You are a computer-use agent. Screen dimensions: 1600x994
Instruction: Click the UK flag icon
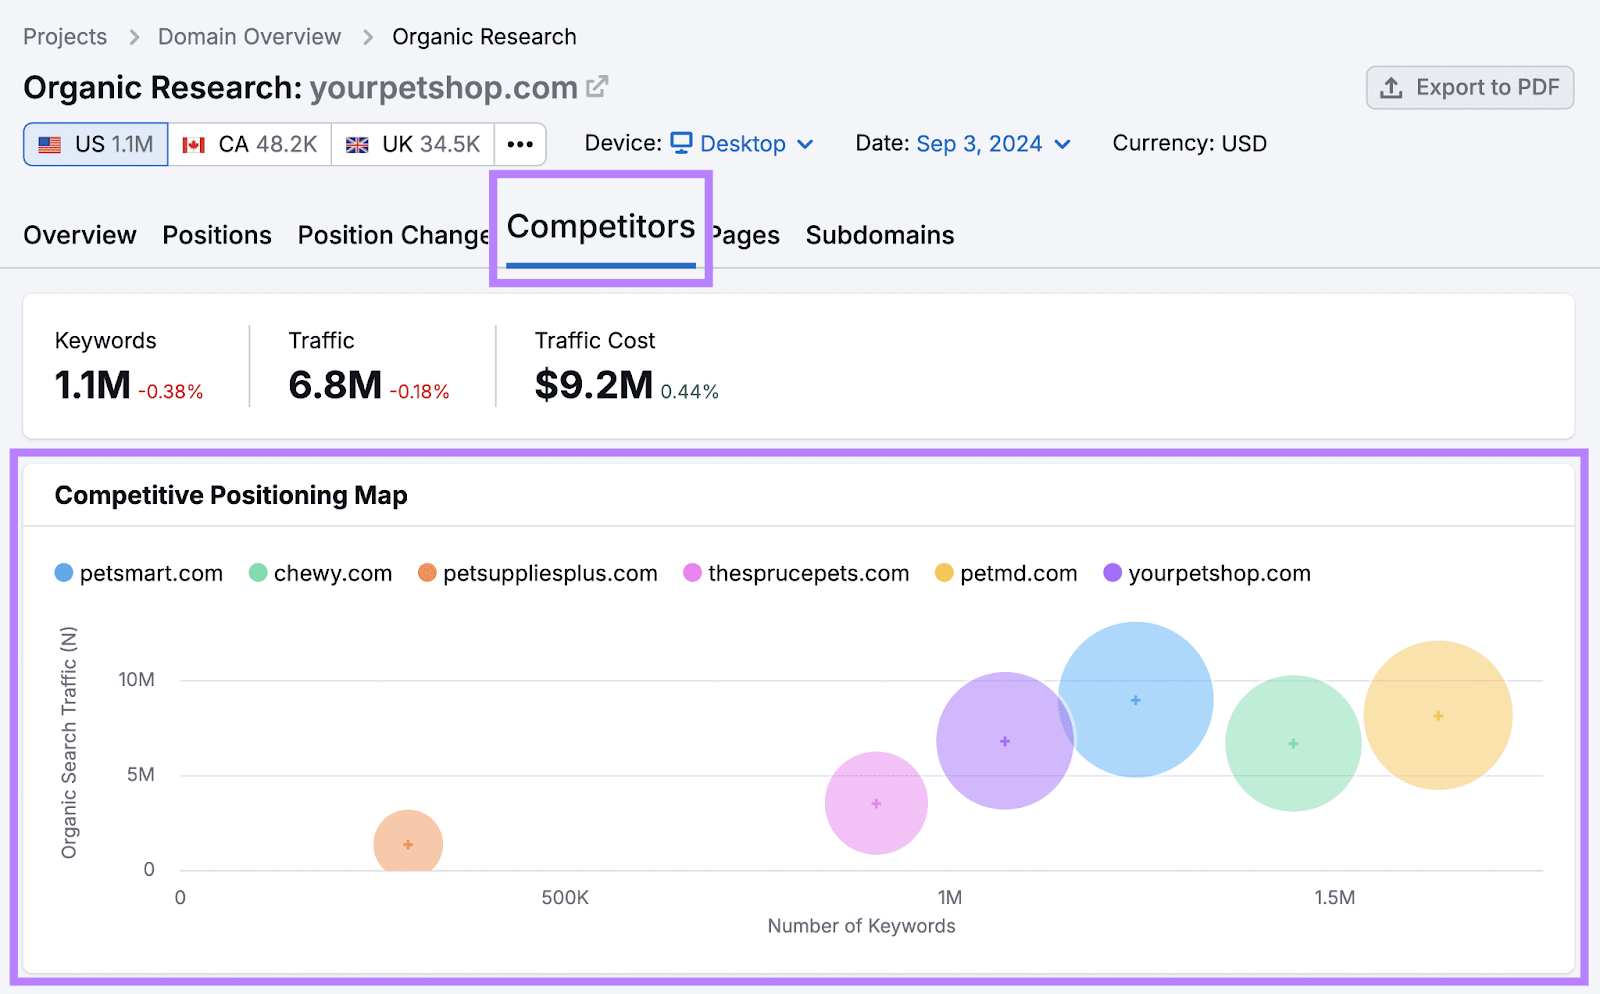coord(356,144)
